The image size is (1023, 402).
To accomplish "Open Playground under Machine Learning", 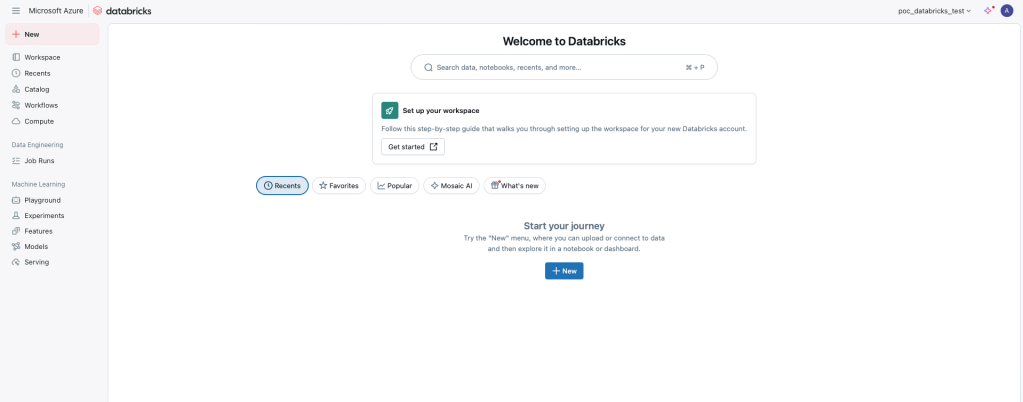I will click(42, 200).
